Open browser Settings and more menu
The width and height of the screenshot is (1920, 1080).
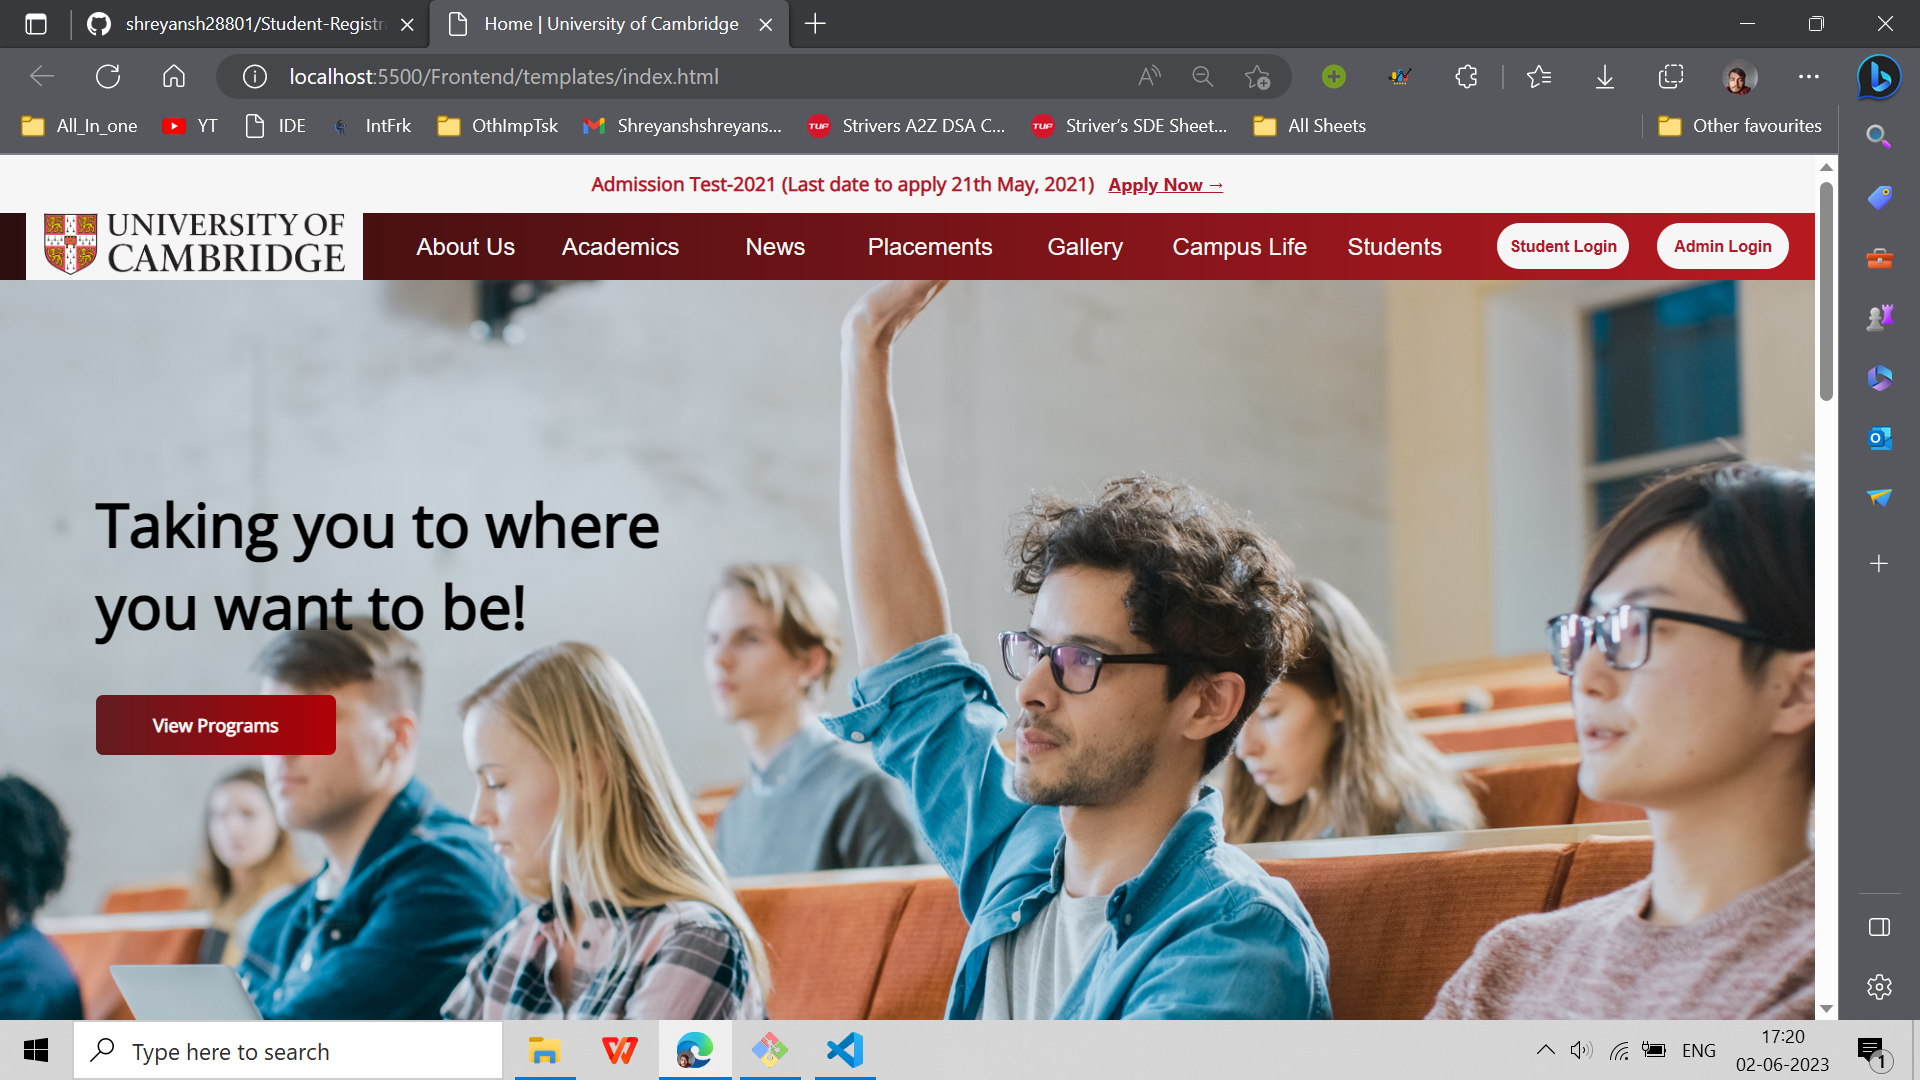[1808, 77]
